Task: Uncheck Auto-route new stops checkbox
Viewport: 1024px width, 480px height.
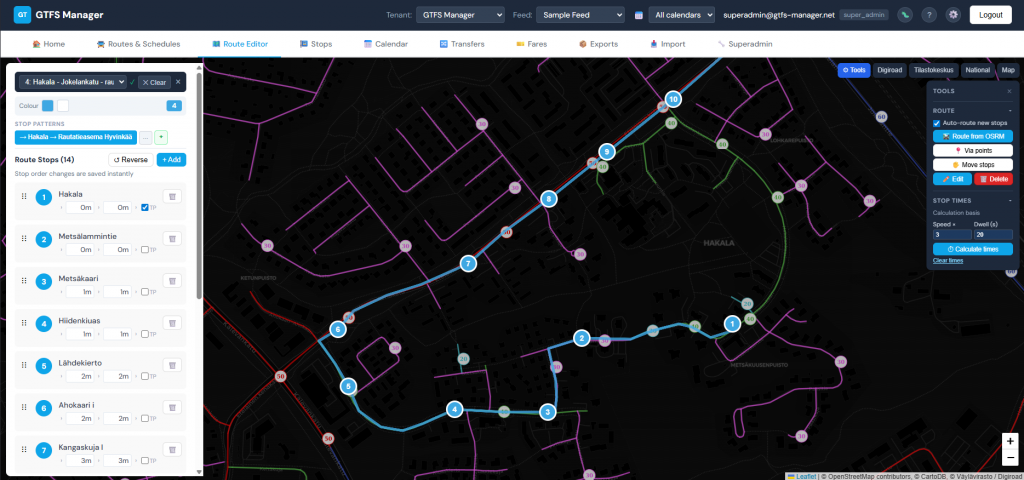Action: coord(937,123)
